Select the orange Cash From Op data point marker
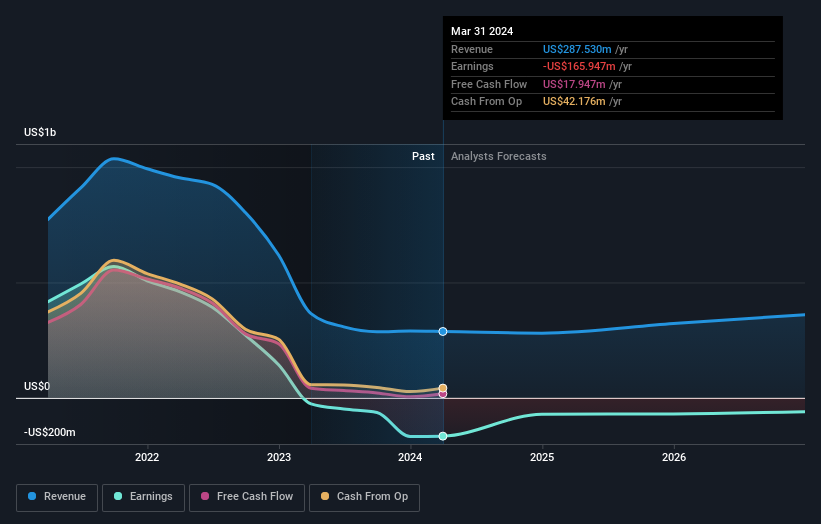 443,388
